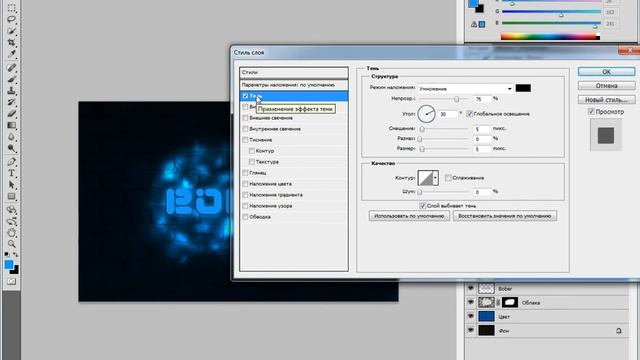Viewport: 640px width, 360px height.
Task: Select the Zoom magnifier tool
Action: pos(11,244)
